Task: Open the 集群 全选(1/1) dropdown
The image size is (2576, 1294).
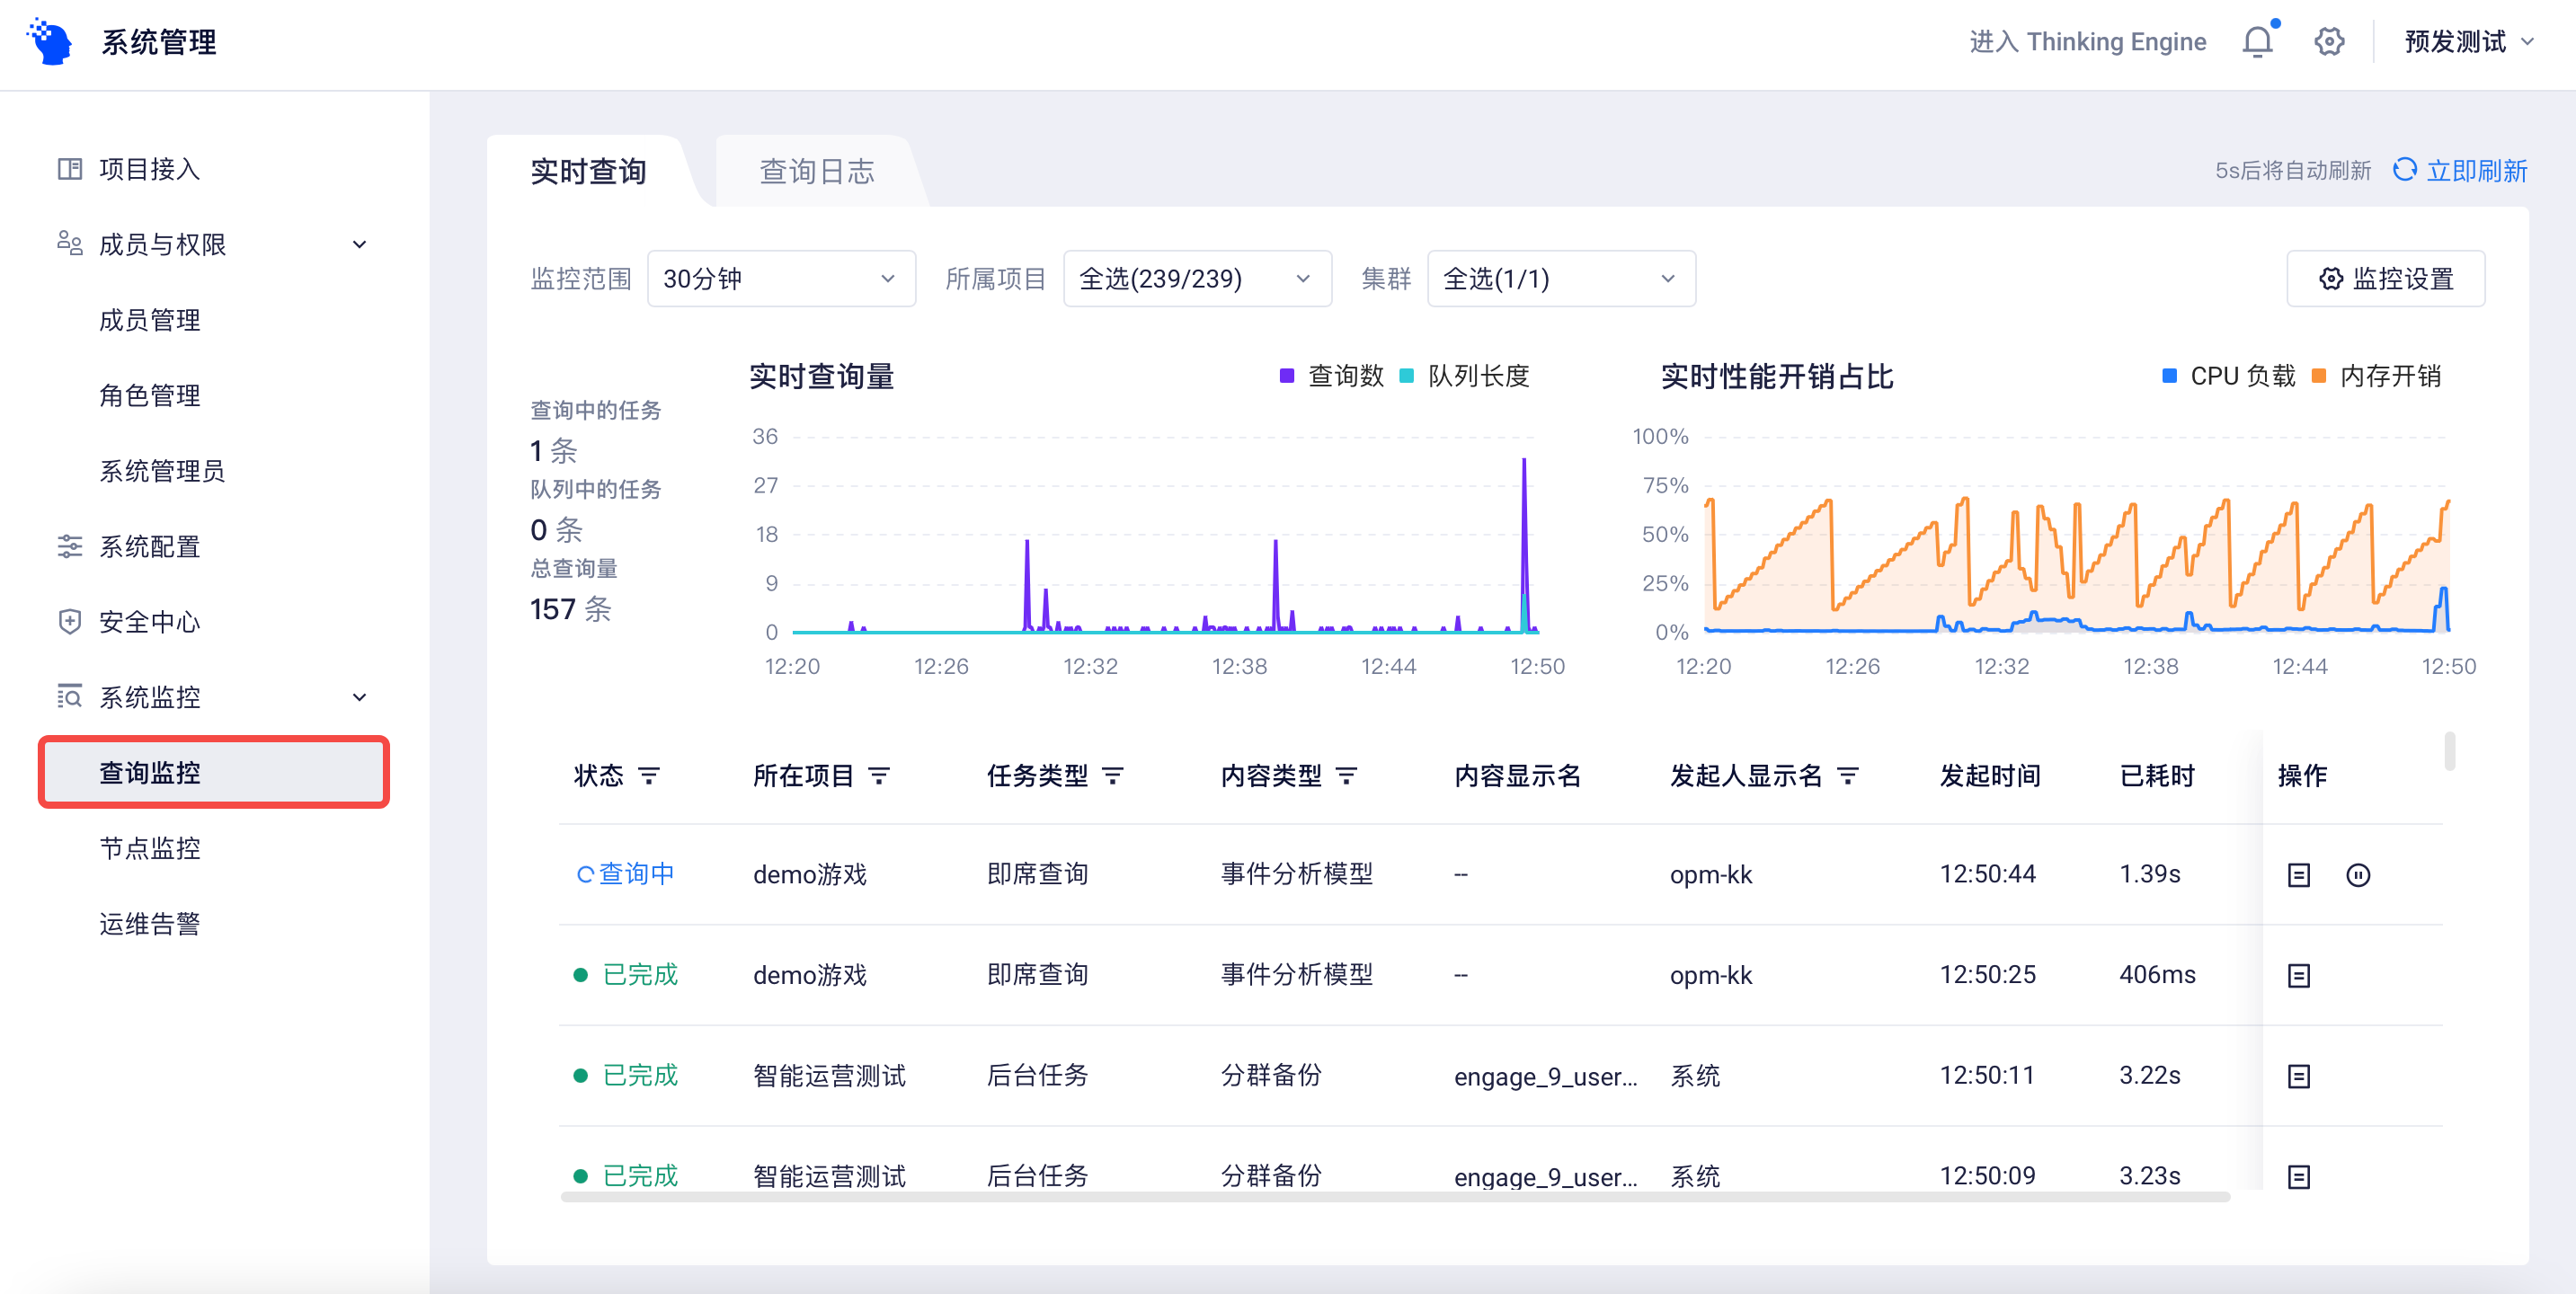Action: point(1561,279)
